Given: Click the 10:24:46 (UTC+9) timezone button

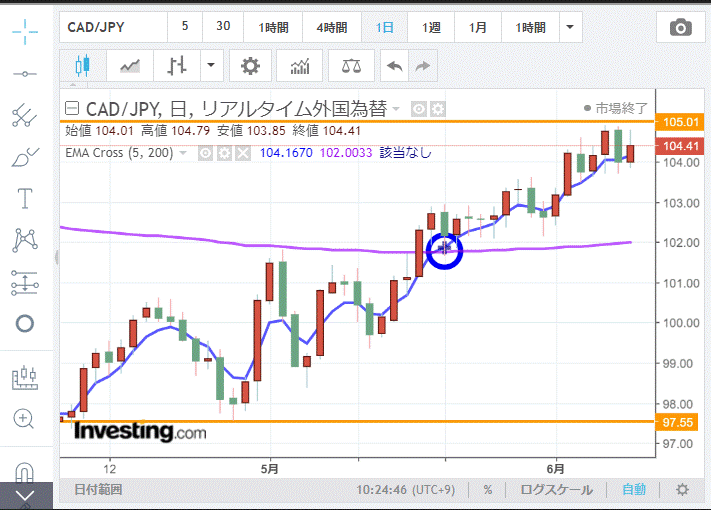Looking at the screenshot, I should click(405, 490).
